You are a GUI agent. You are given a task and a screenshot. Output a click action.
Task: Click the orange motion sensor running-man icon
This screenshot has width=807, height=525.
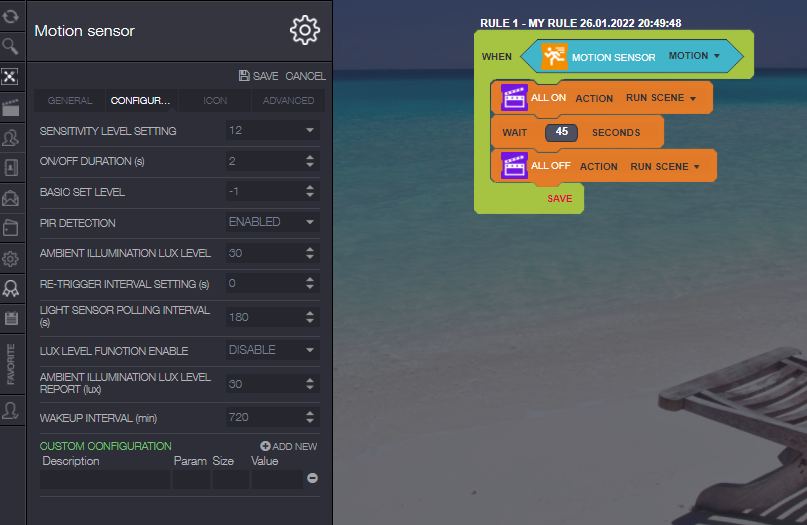pyautogui.click(x=554, y=57)
